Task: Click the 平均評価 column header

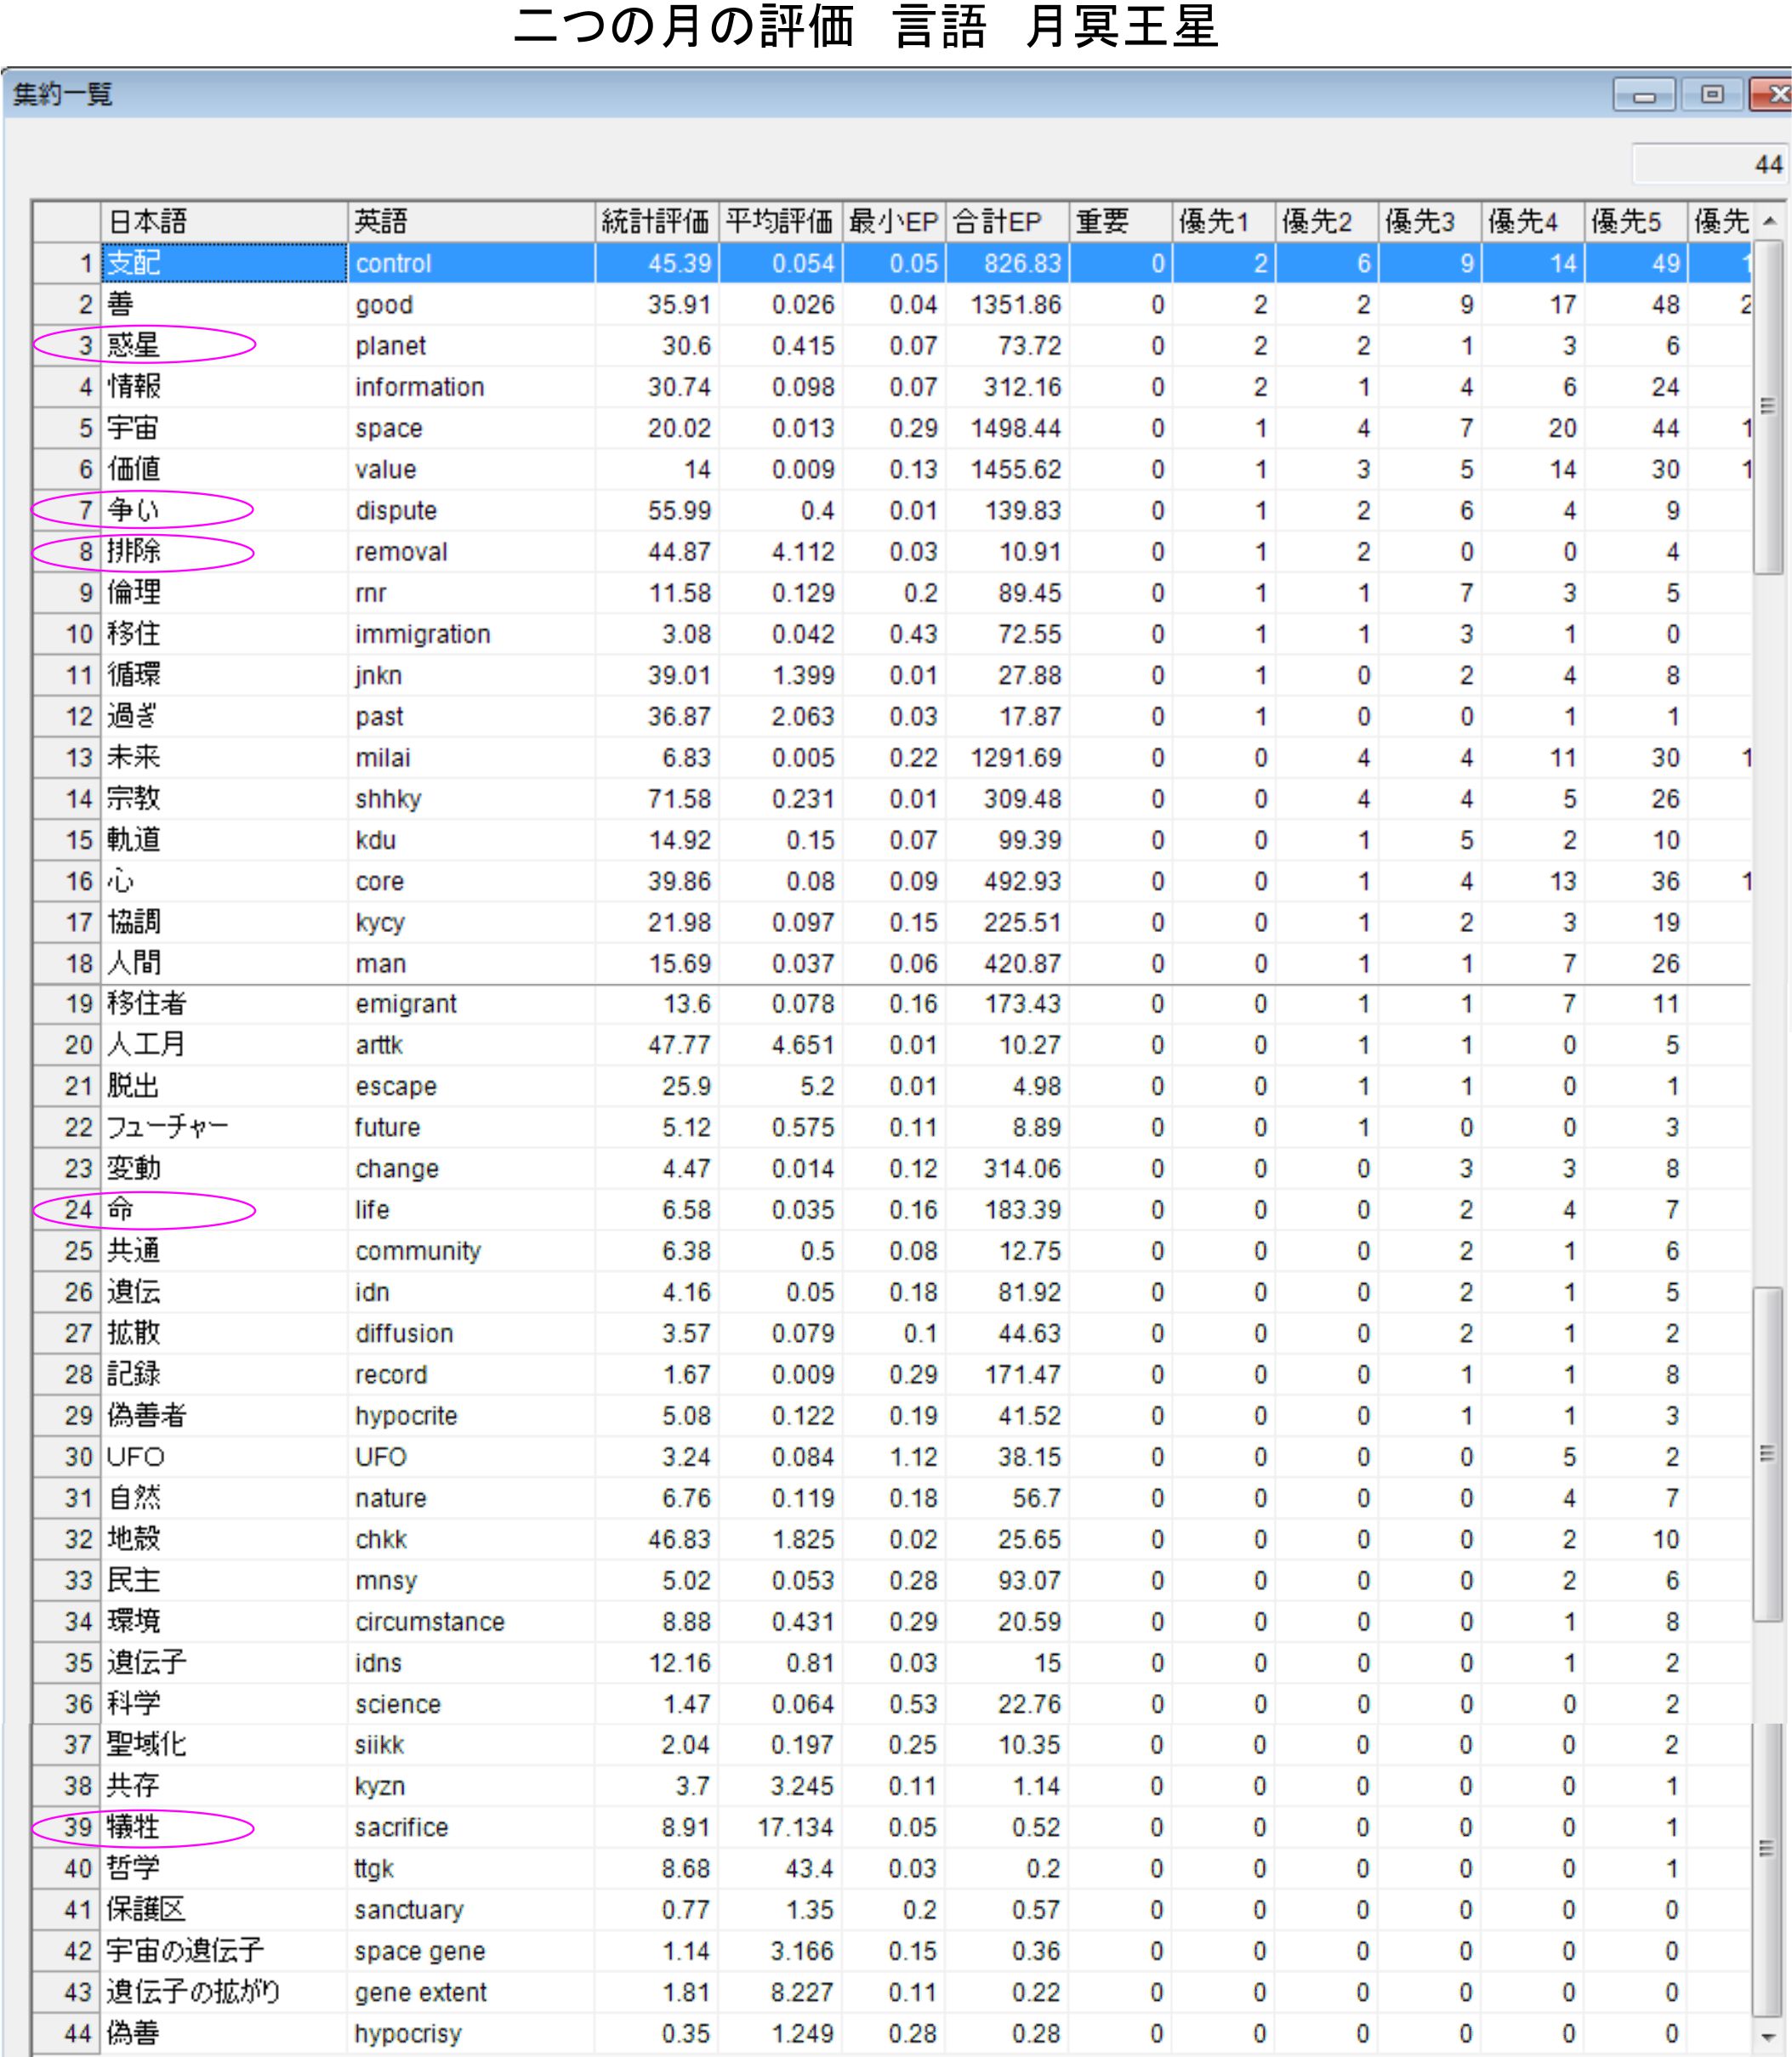Action: coord(779,221)
